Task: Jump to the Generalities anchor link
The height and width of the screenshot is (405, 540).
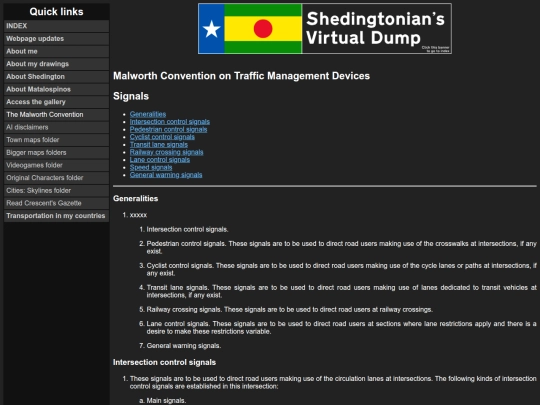Action: point(148,114)
